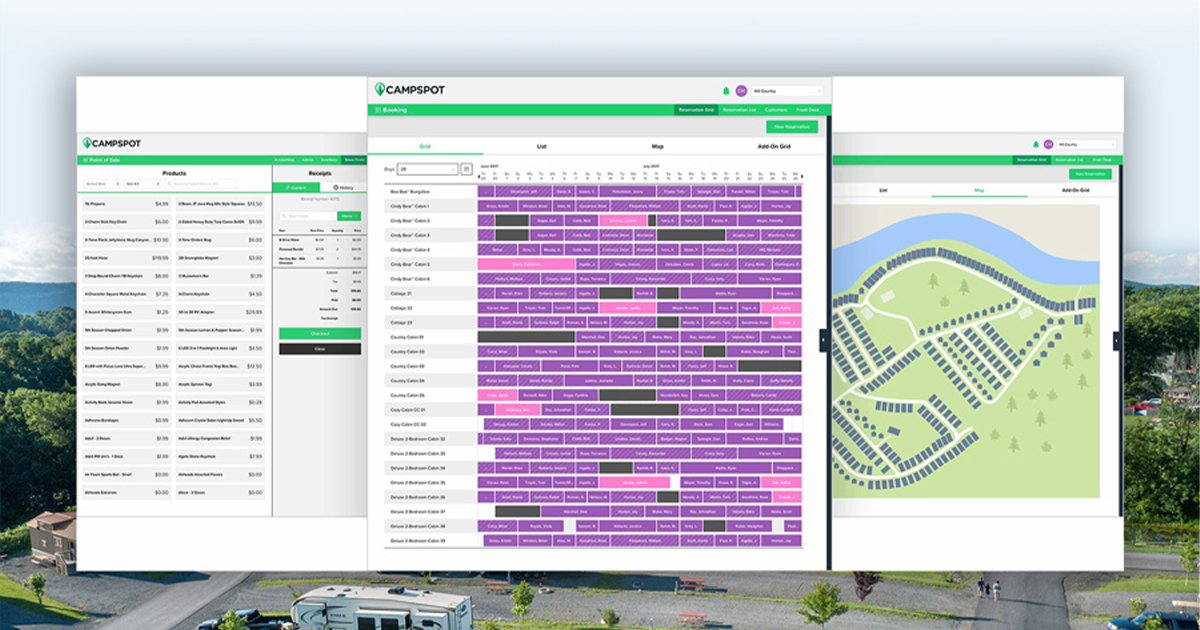Viewport: 1200px width, 630px height.
Task: Select Customers in the Booking navigation bar
Action: (776, 110)
